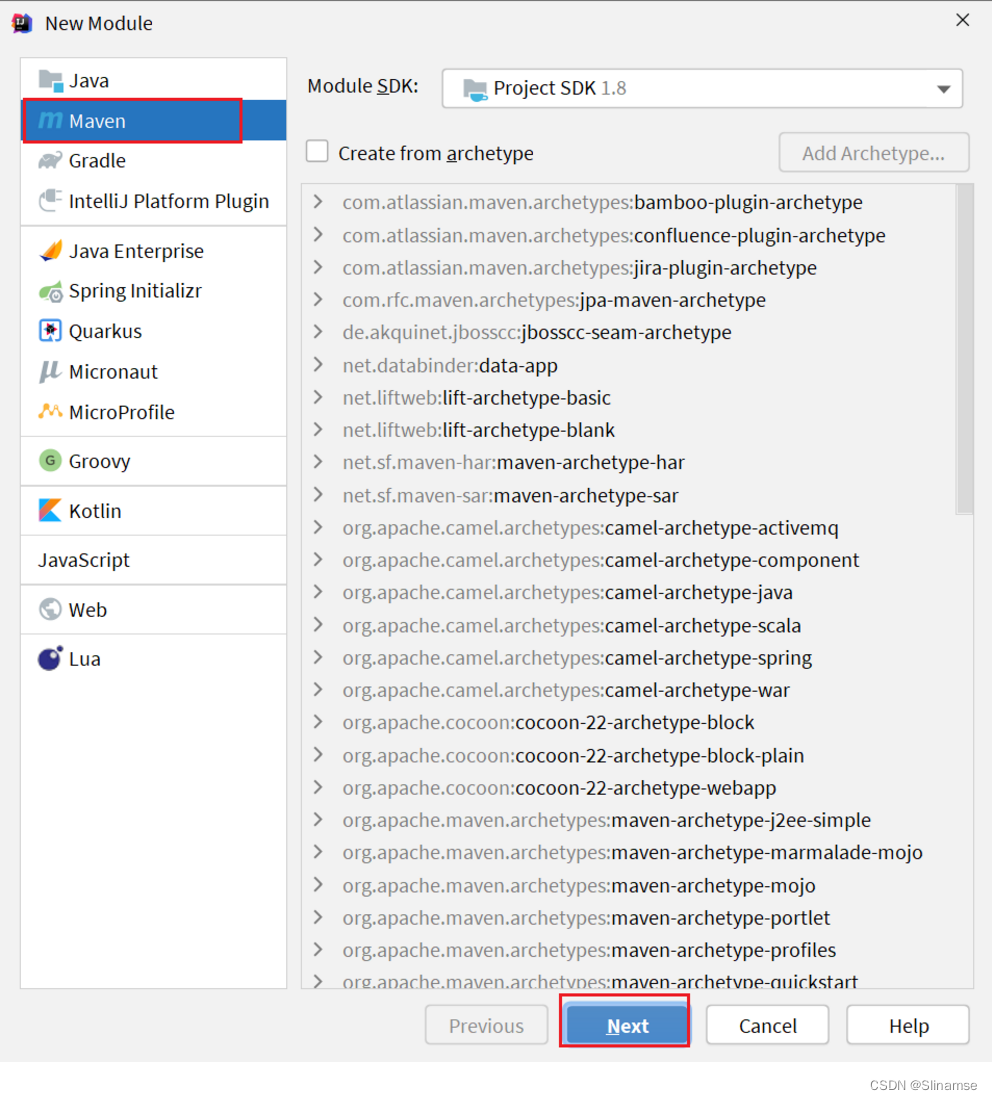Select Micronaut module type

[154, 372]
